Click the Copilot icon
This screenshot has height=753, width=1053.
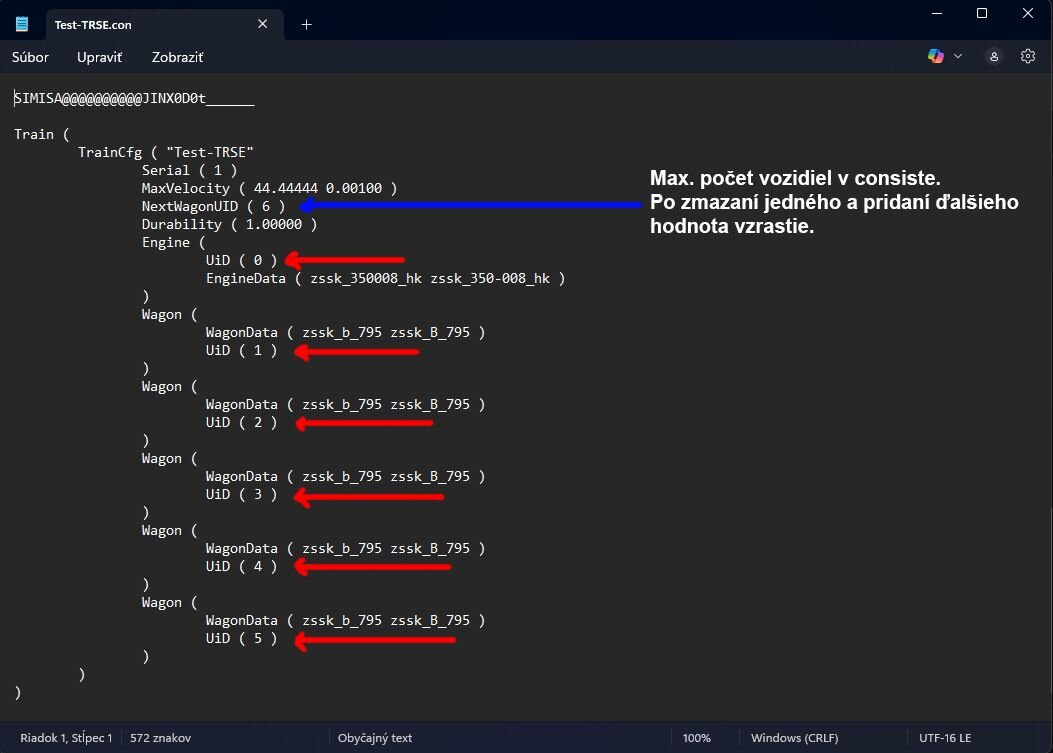tap(936, 57)
